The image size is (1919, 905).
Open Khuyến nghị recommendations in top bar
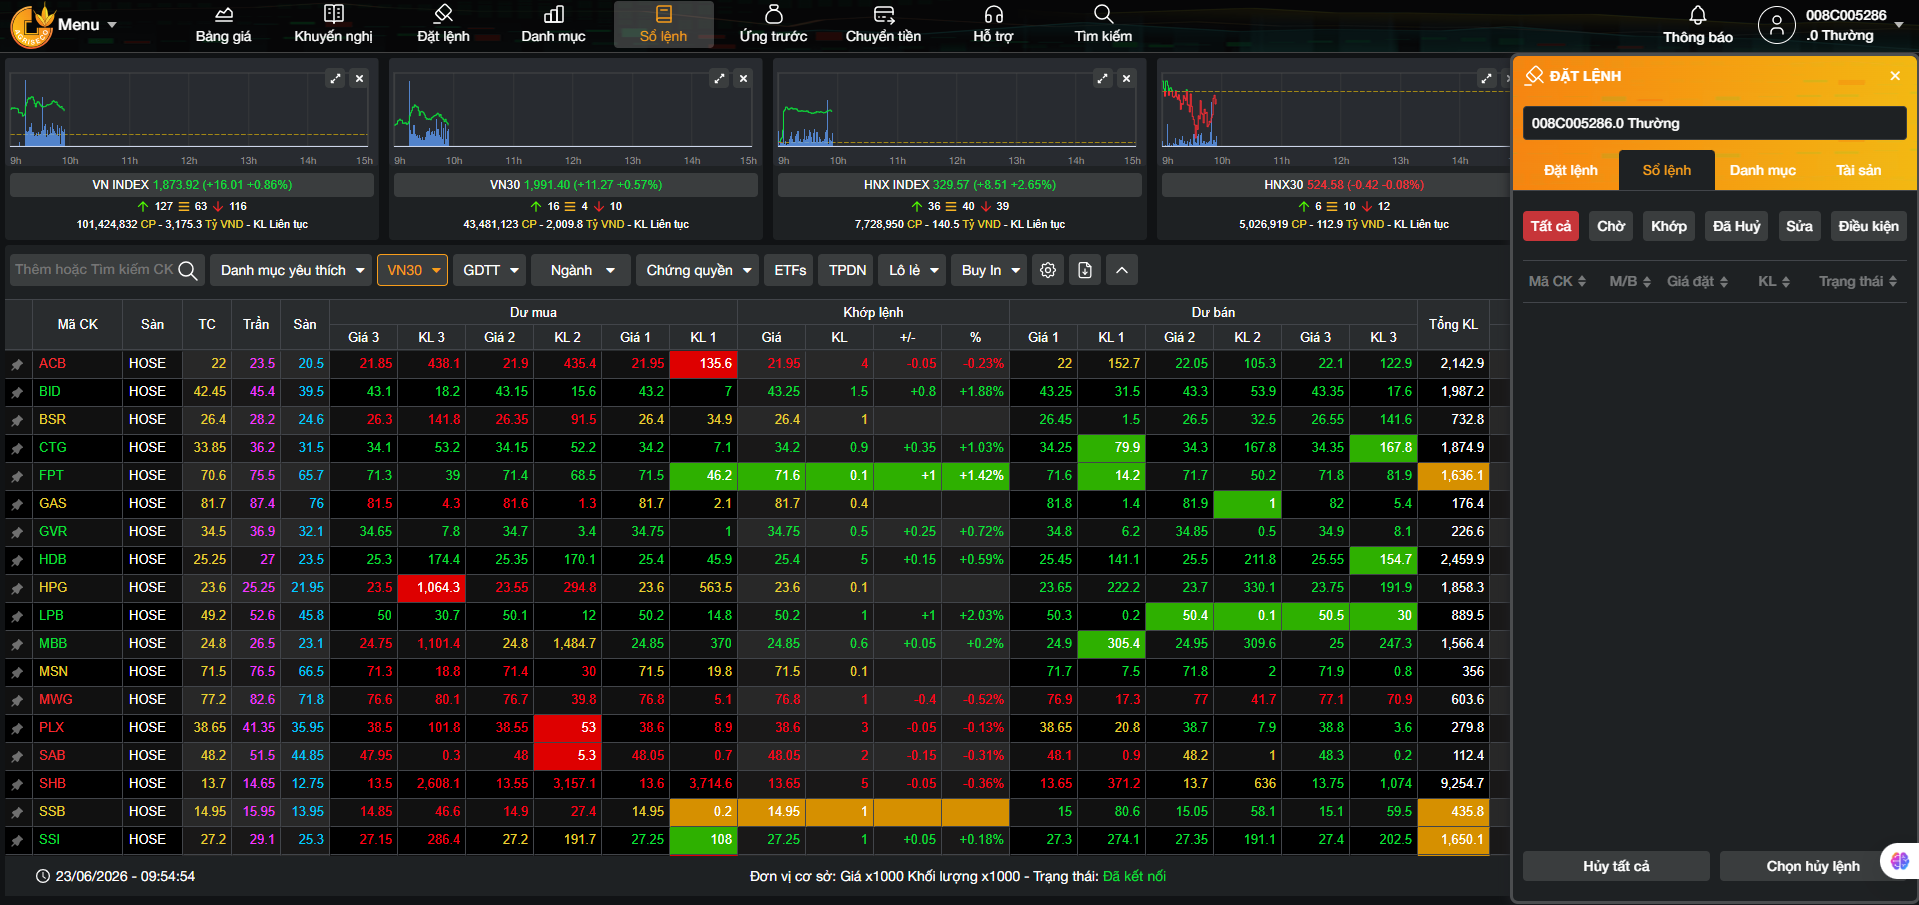click(333, 24)
